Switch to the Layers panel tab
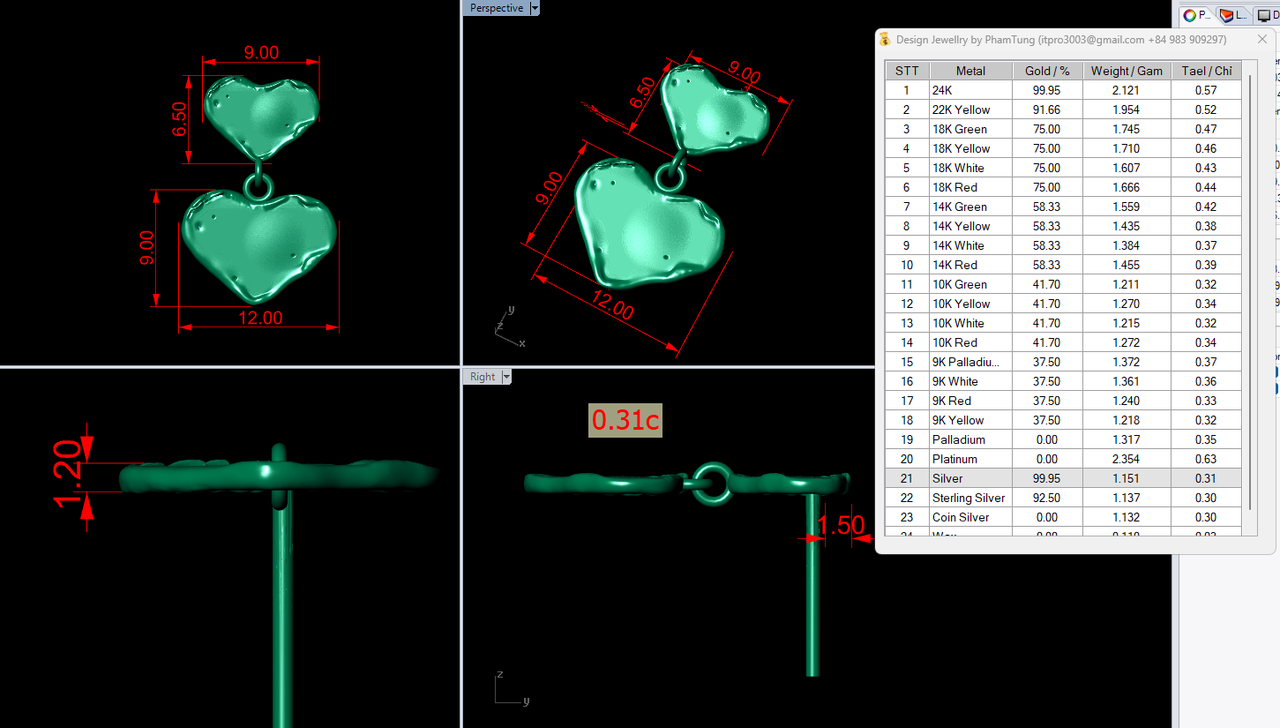 tap(1233, 15)
